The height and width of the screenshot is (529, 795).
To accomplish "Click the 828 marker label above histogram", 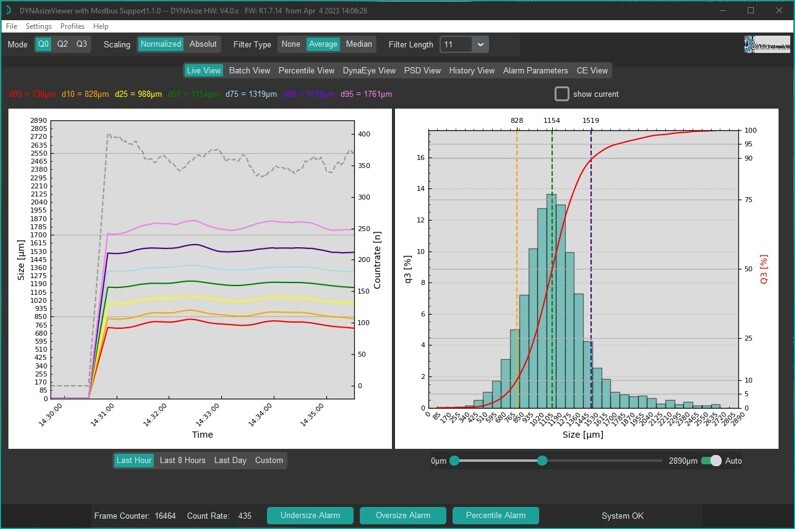I will click(x=517, y=121).
